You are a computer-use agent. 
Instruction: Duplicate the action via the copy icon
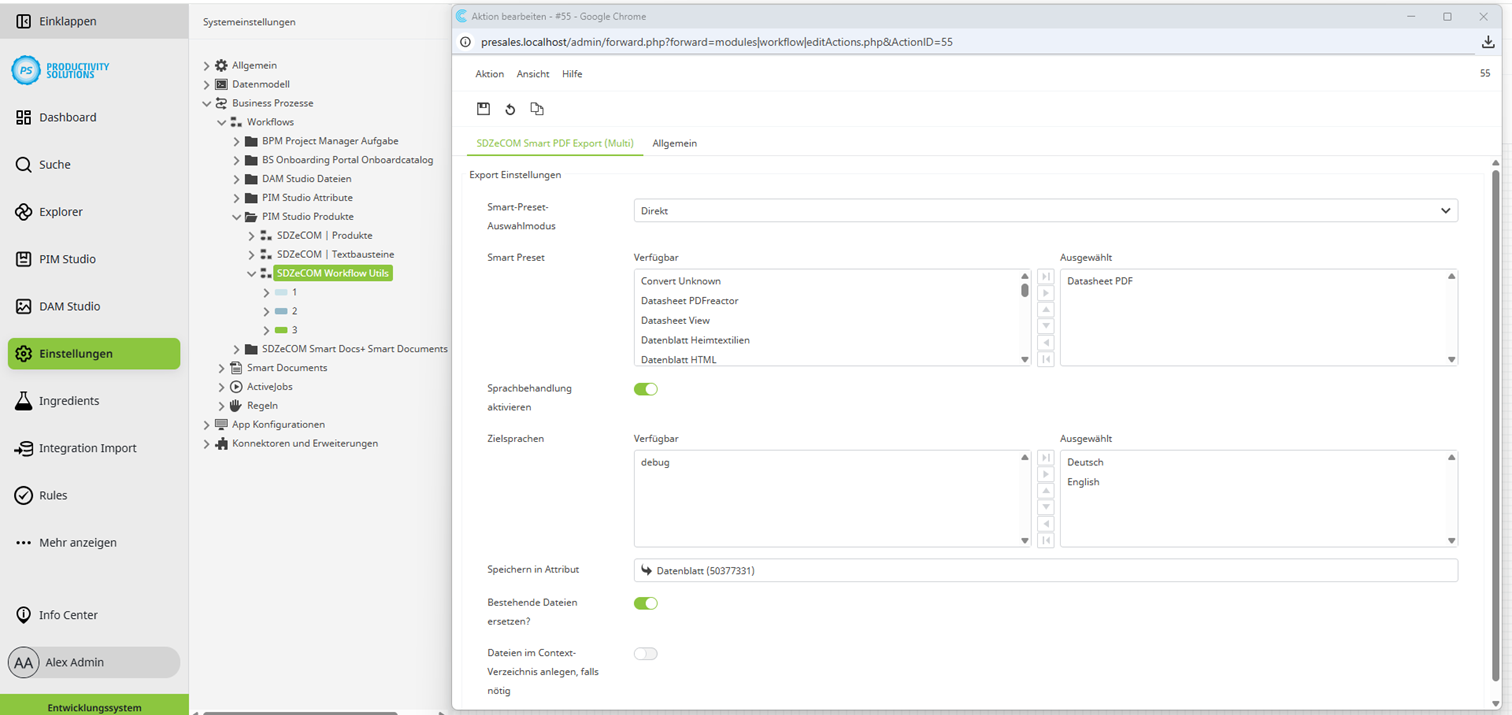pyautogui.click(x=537, y=108)
